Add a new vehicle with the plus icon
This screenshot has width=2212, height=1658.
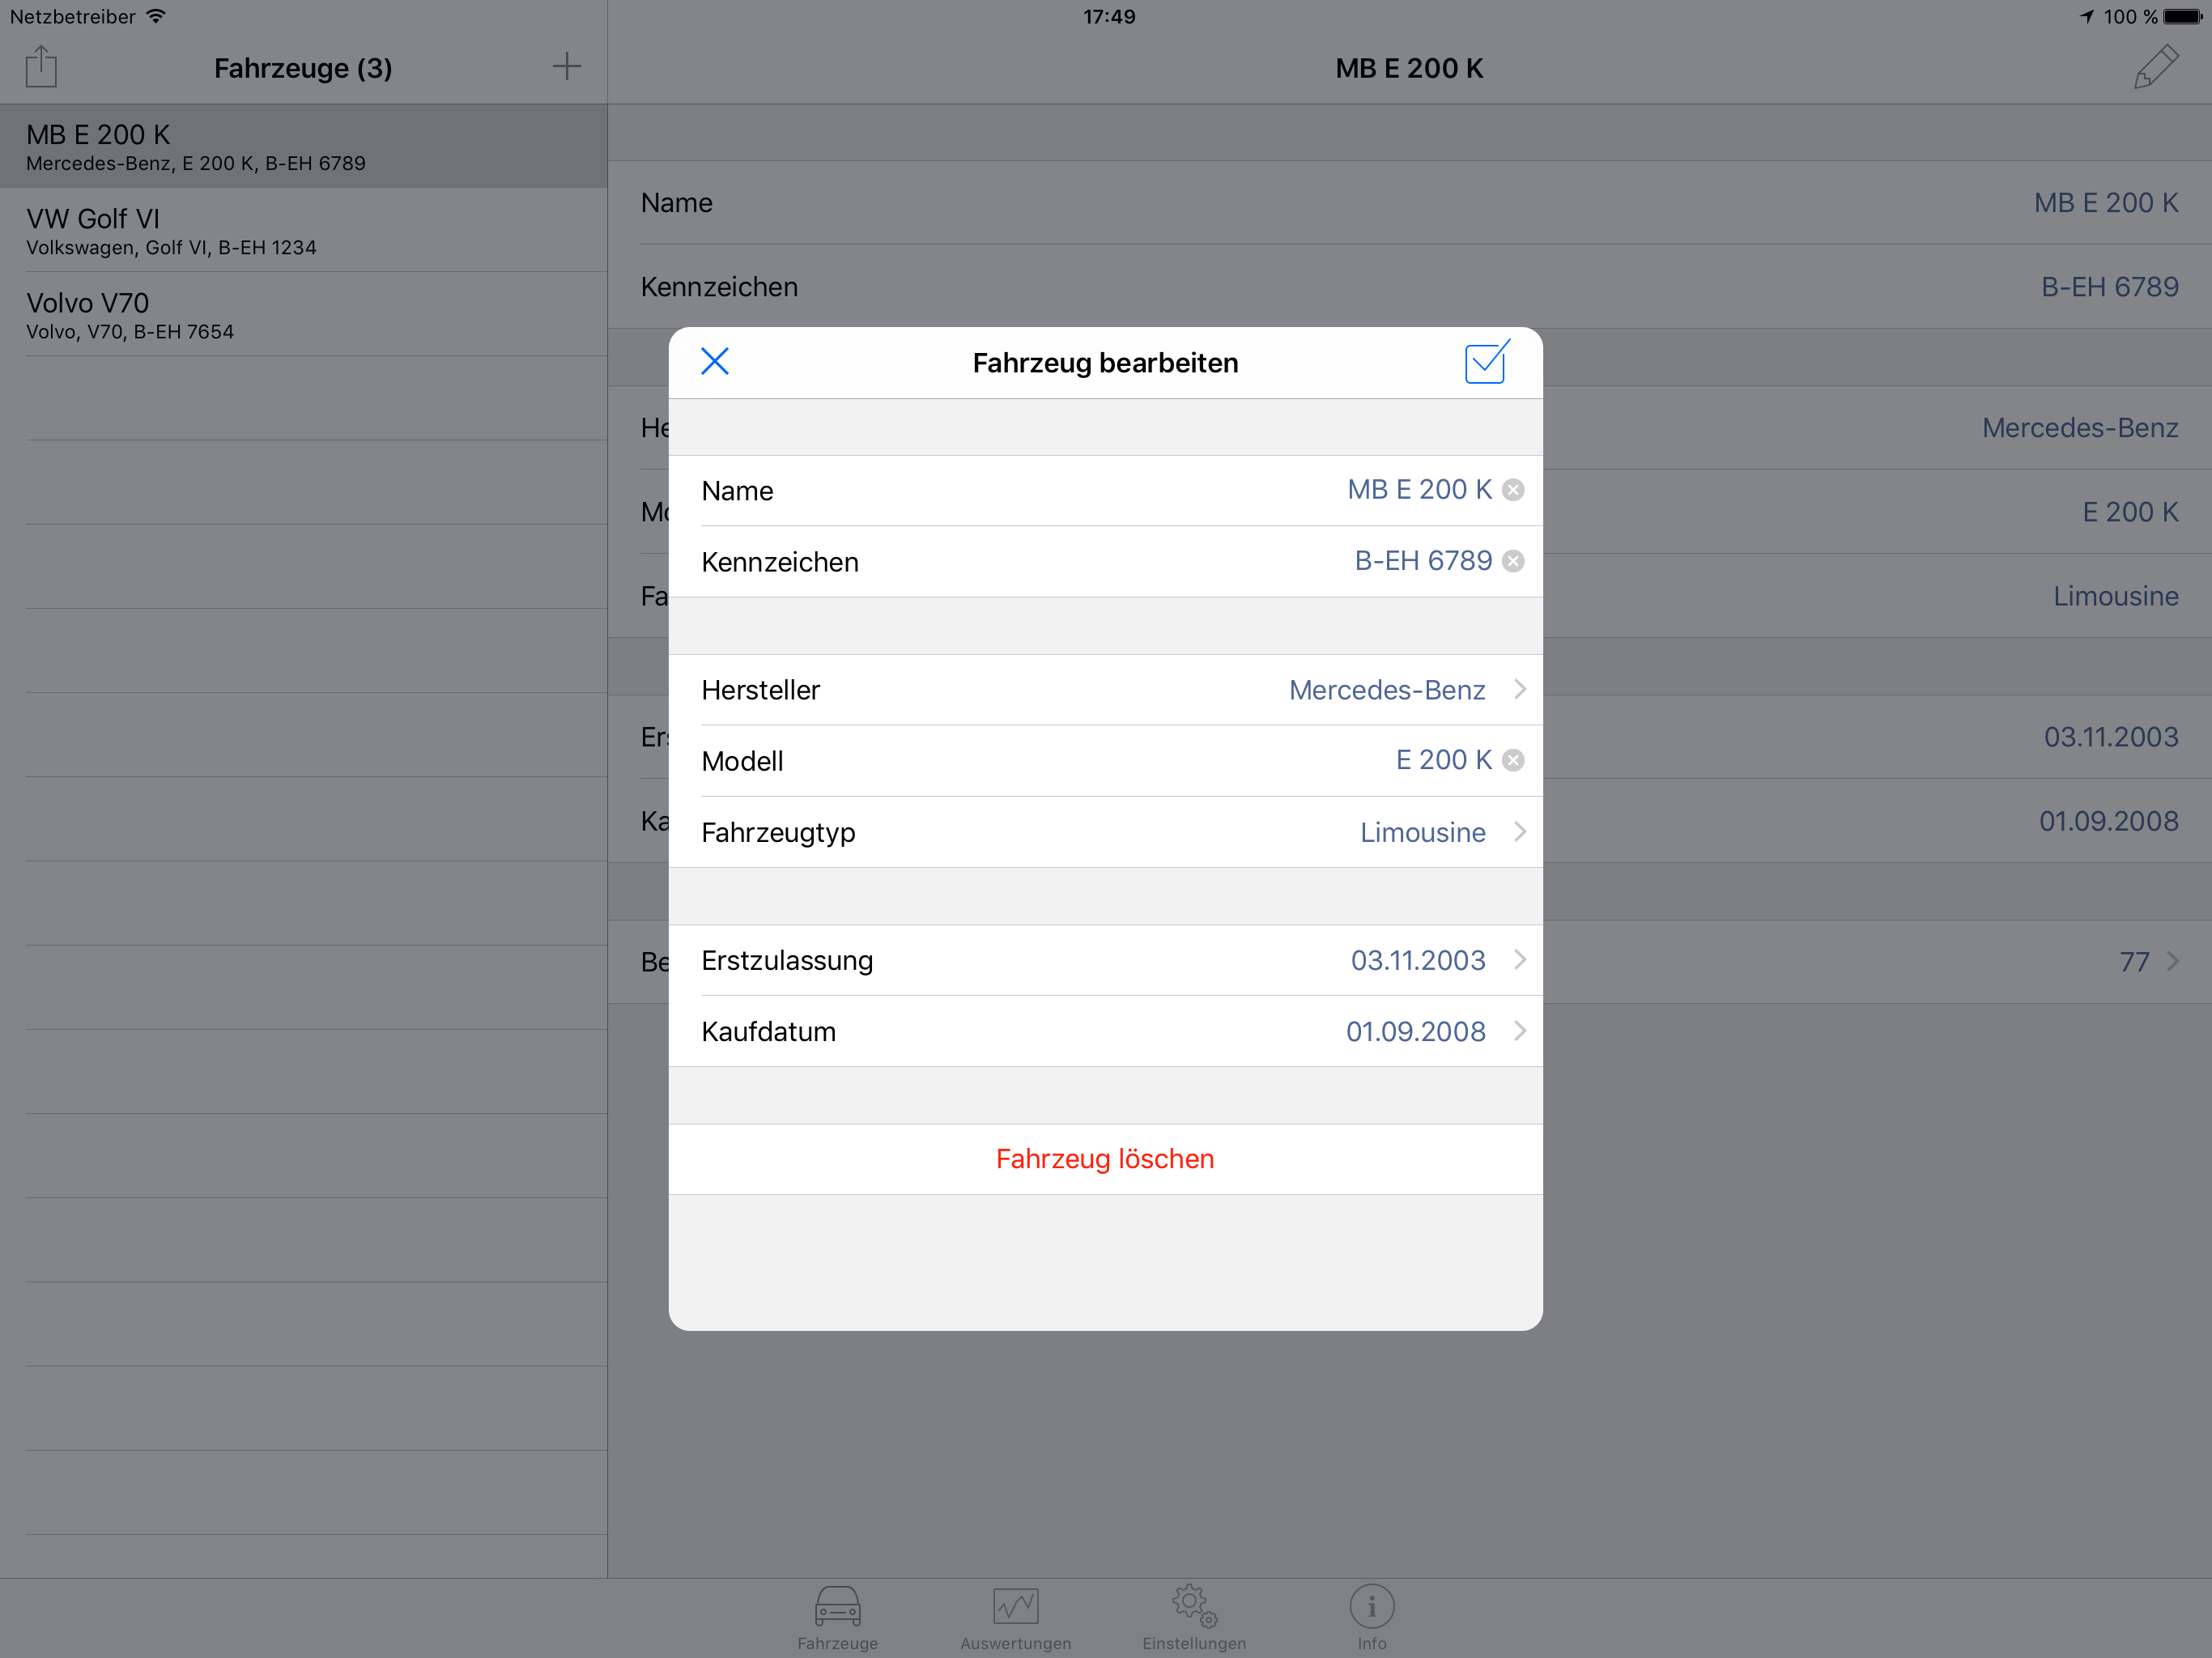[567, 66]
